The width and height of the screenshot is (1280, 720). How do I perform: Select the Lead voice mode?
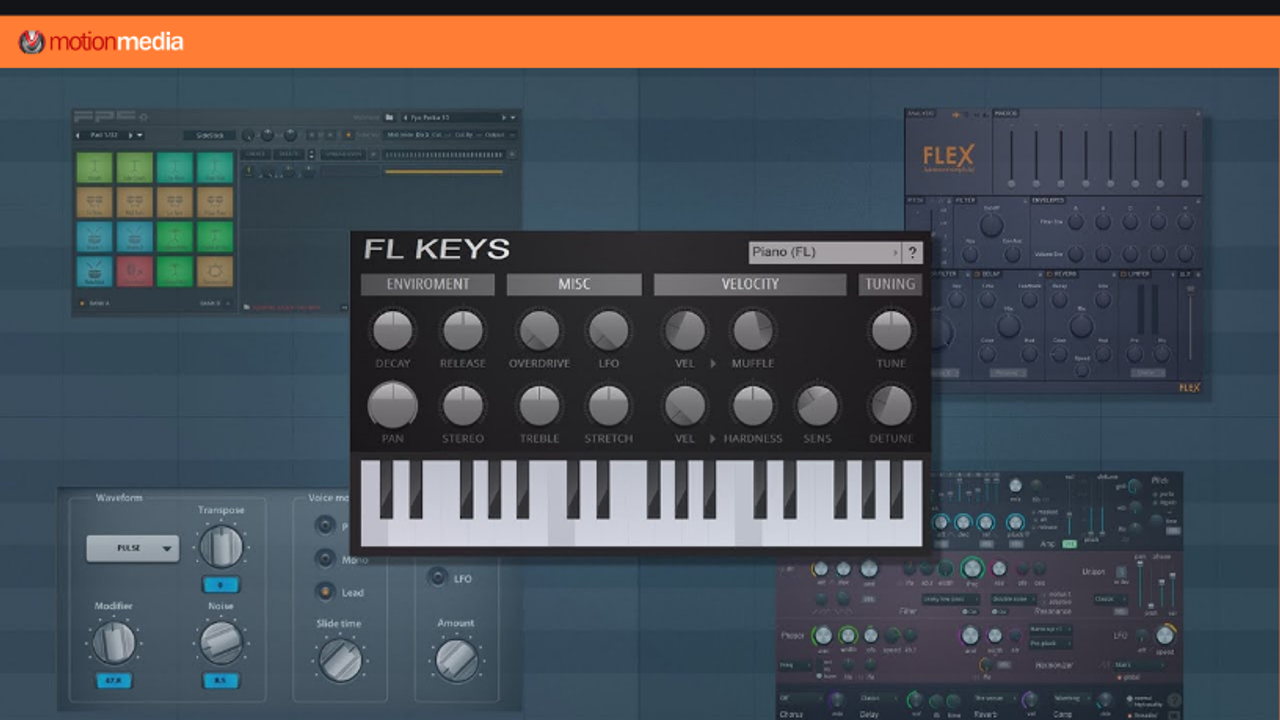pos(325,592)
